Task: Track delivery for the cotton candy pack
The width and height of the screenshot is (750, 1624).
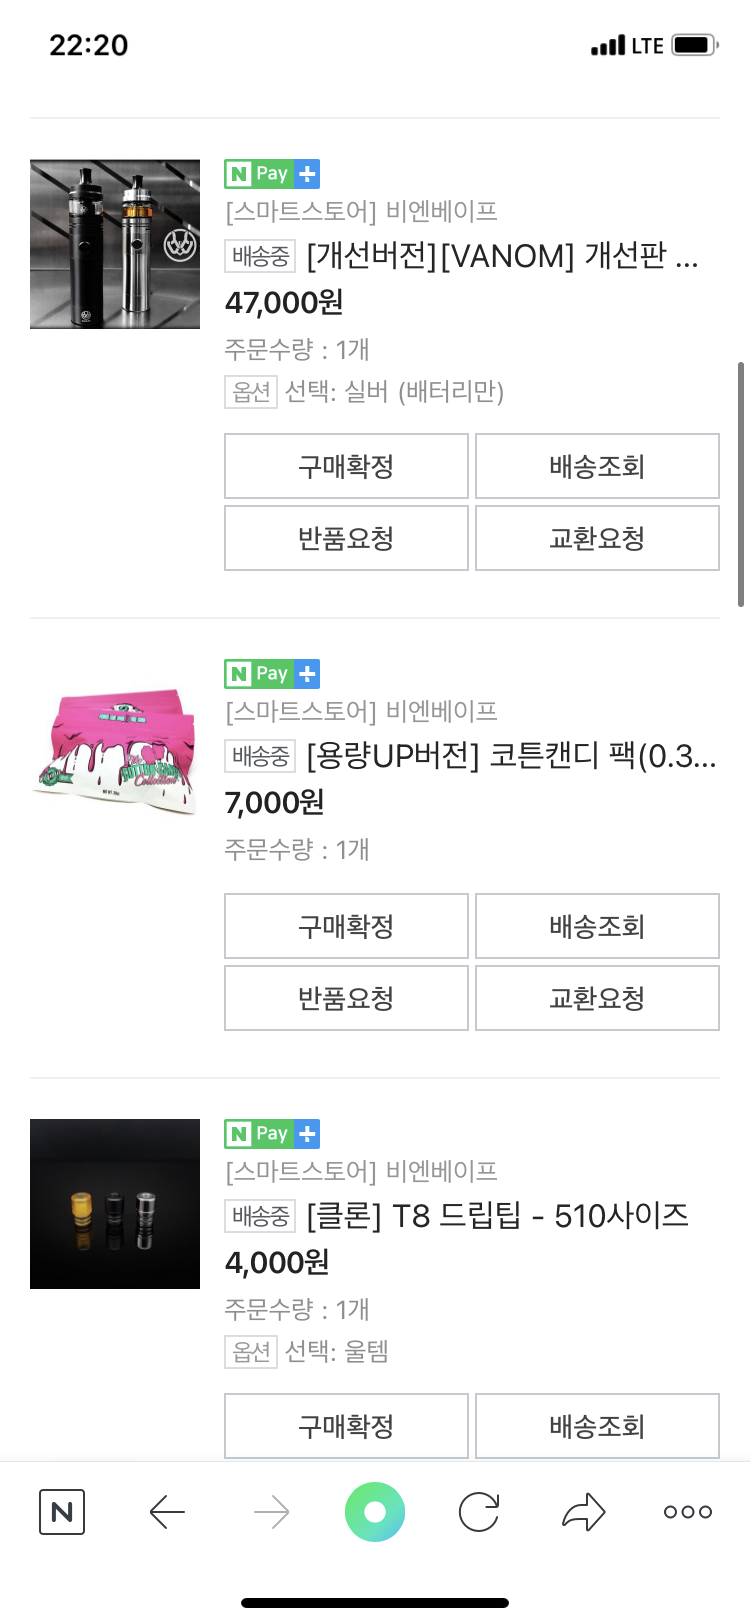Action: pos(597,926)
